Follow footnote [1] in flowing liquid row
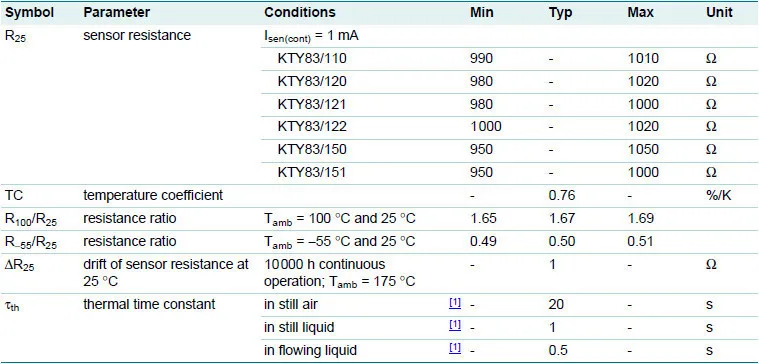 click(455, 349)
